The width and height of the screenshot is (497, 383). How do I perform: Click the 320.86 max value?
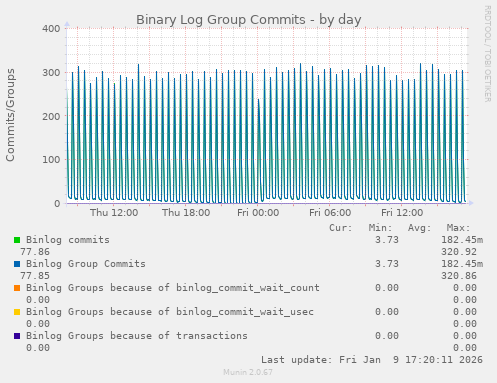pyautogui.click(x=459, y=276)
